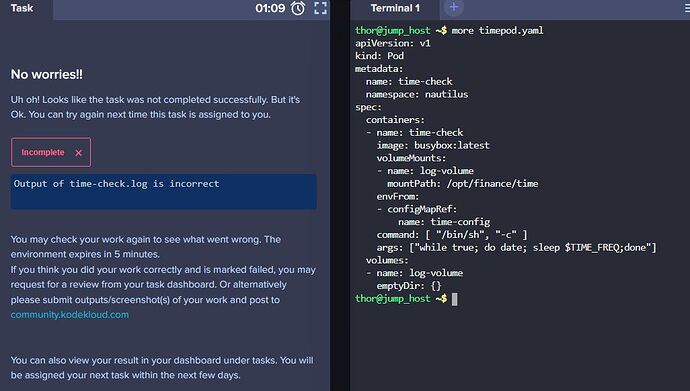Click the 'spec:' line
Screen dimensions: 690x391
click(x=368, y=107)
